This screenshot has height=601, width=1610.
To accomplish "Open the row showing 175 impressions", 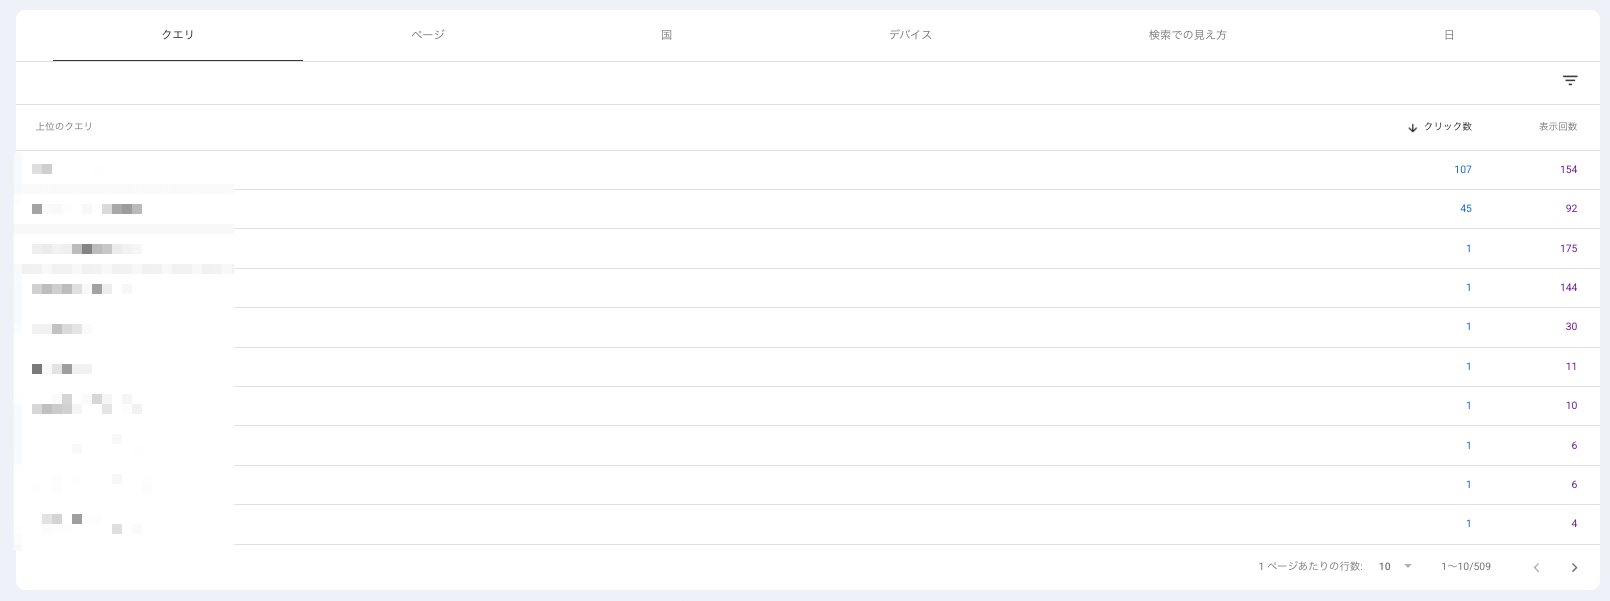I will (808, 249).
